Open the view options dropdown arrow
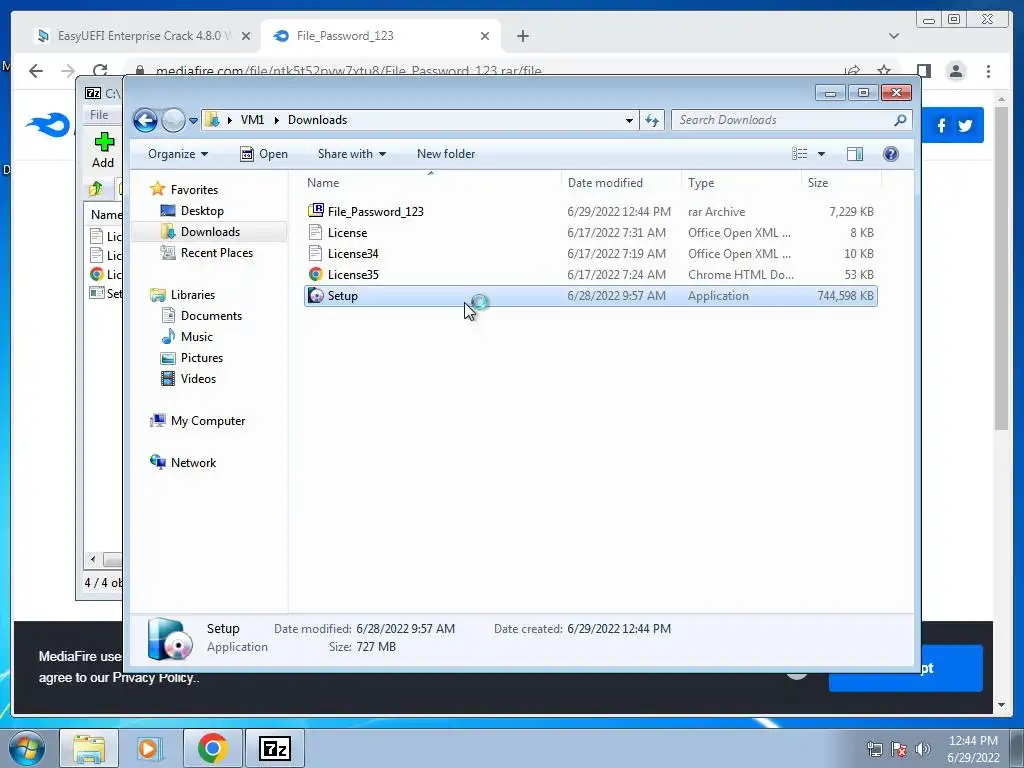The image size is (1024, 768). [x=822, y=154]
